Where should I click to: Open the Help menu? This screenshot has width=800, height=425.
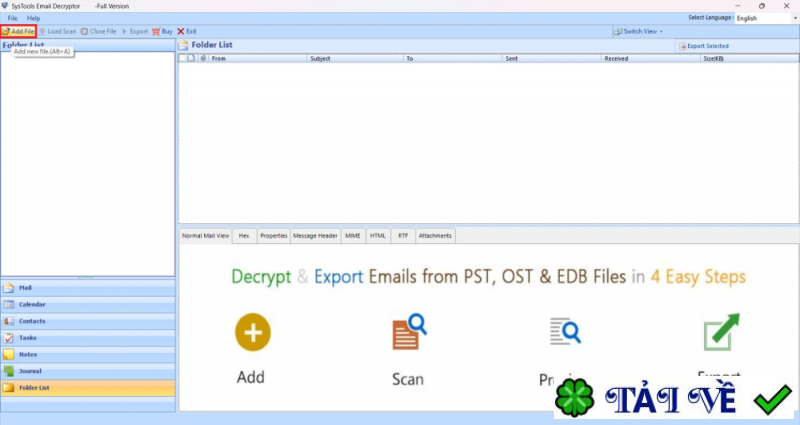tap(33, 18)
